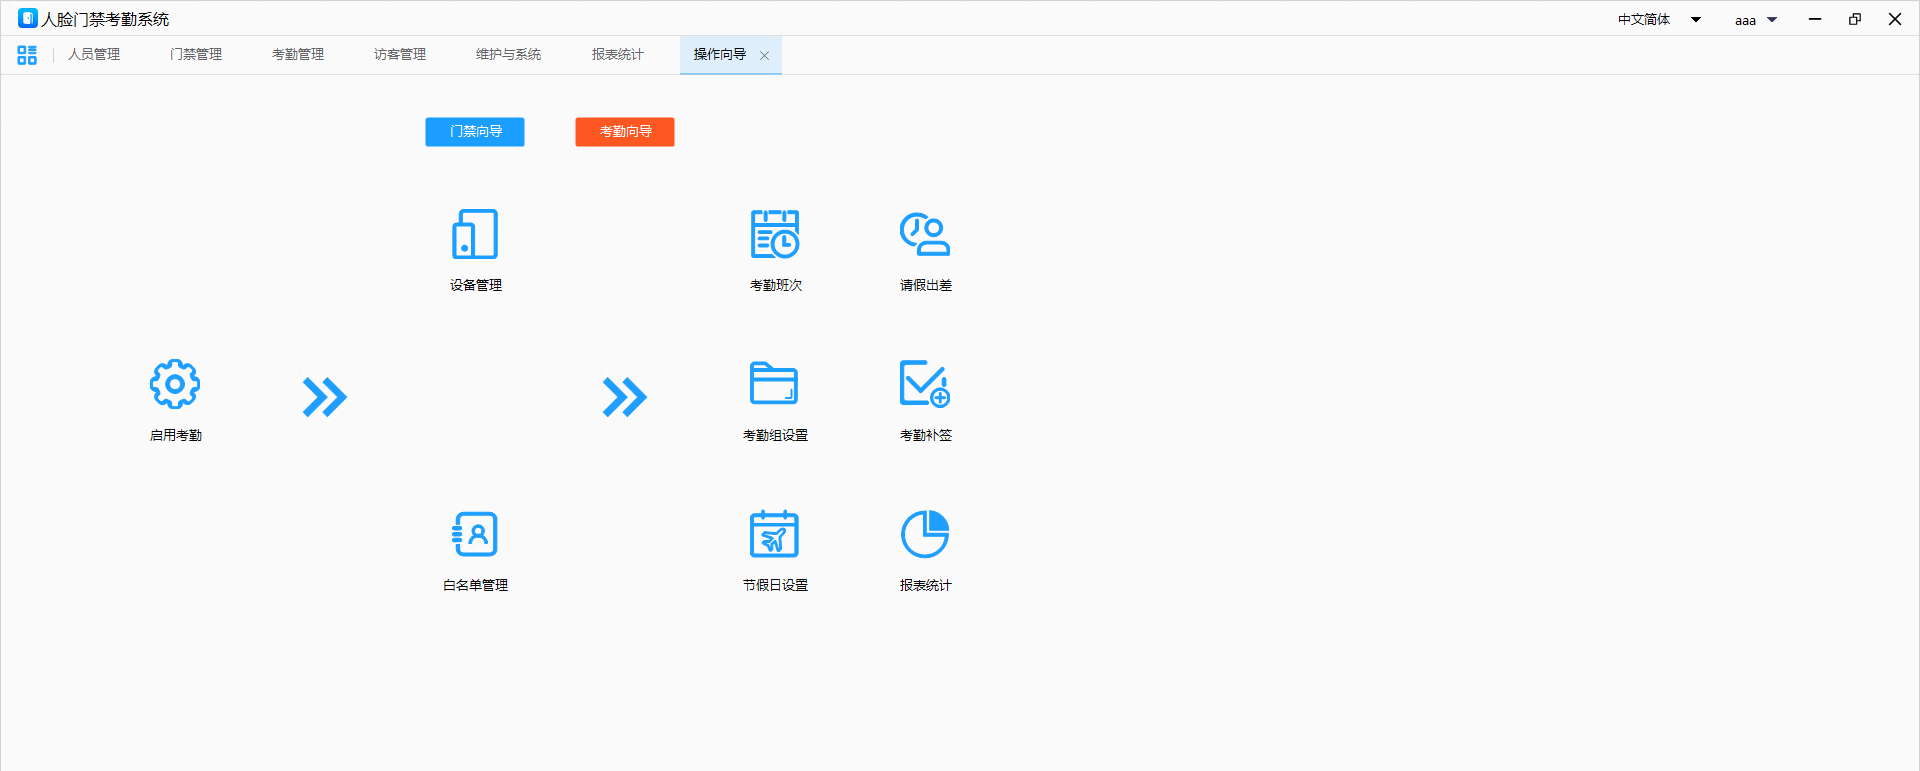Click the grid home icon in menu bar

point(27,55)
